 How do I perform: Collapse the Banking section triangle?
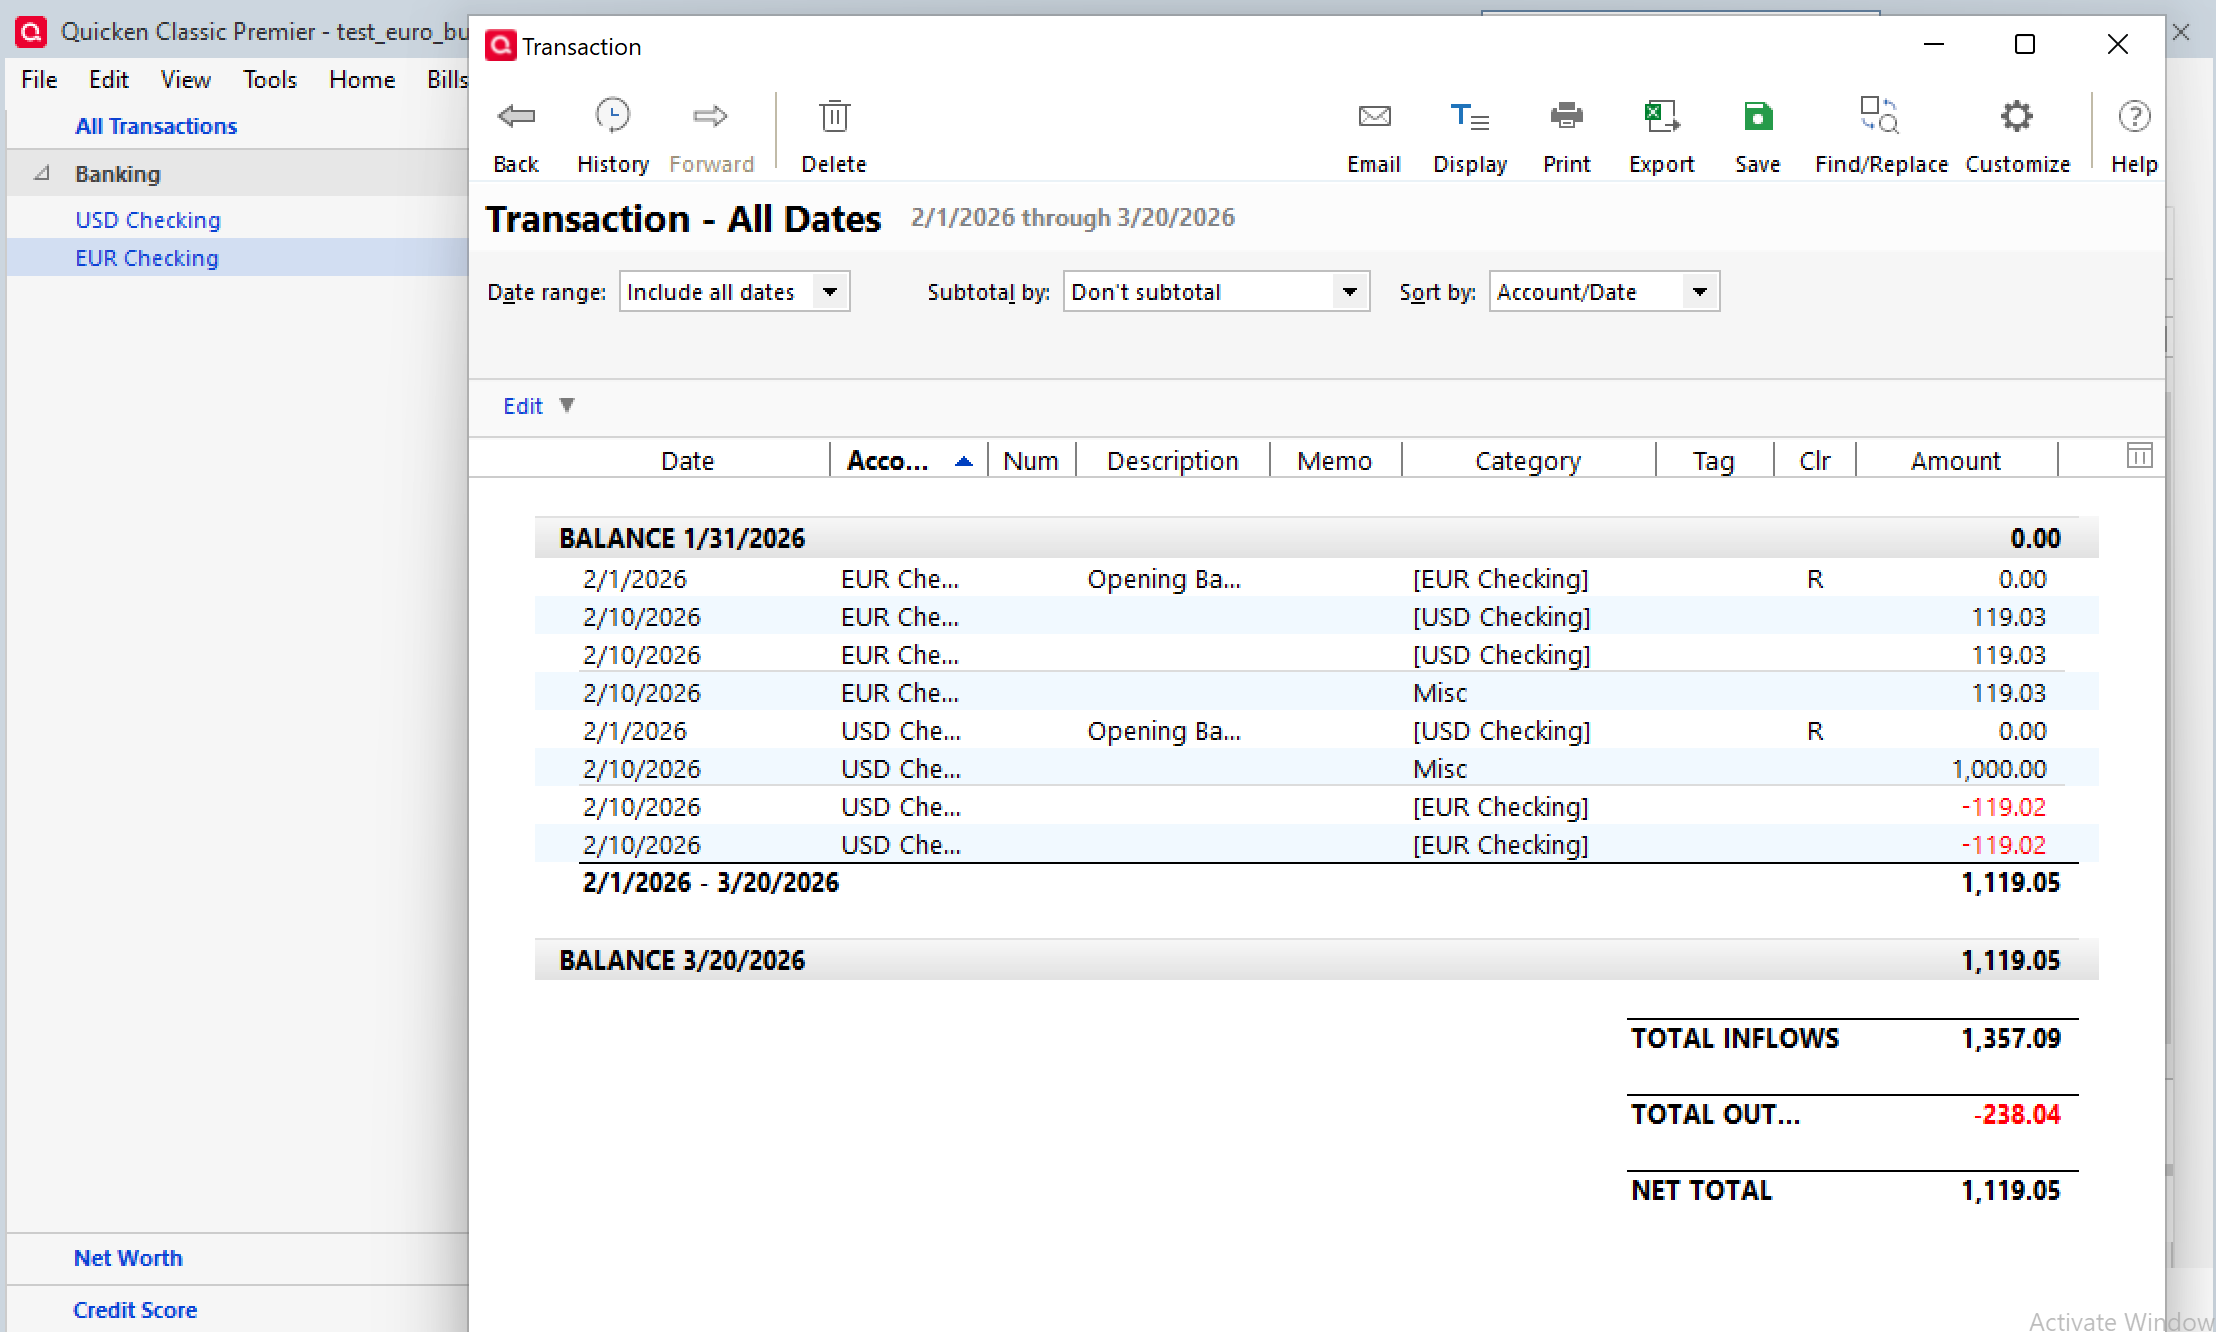pyautogui.click(x=42, y=173)
